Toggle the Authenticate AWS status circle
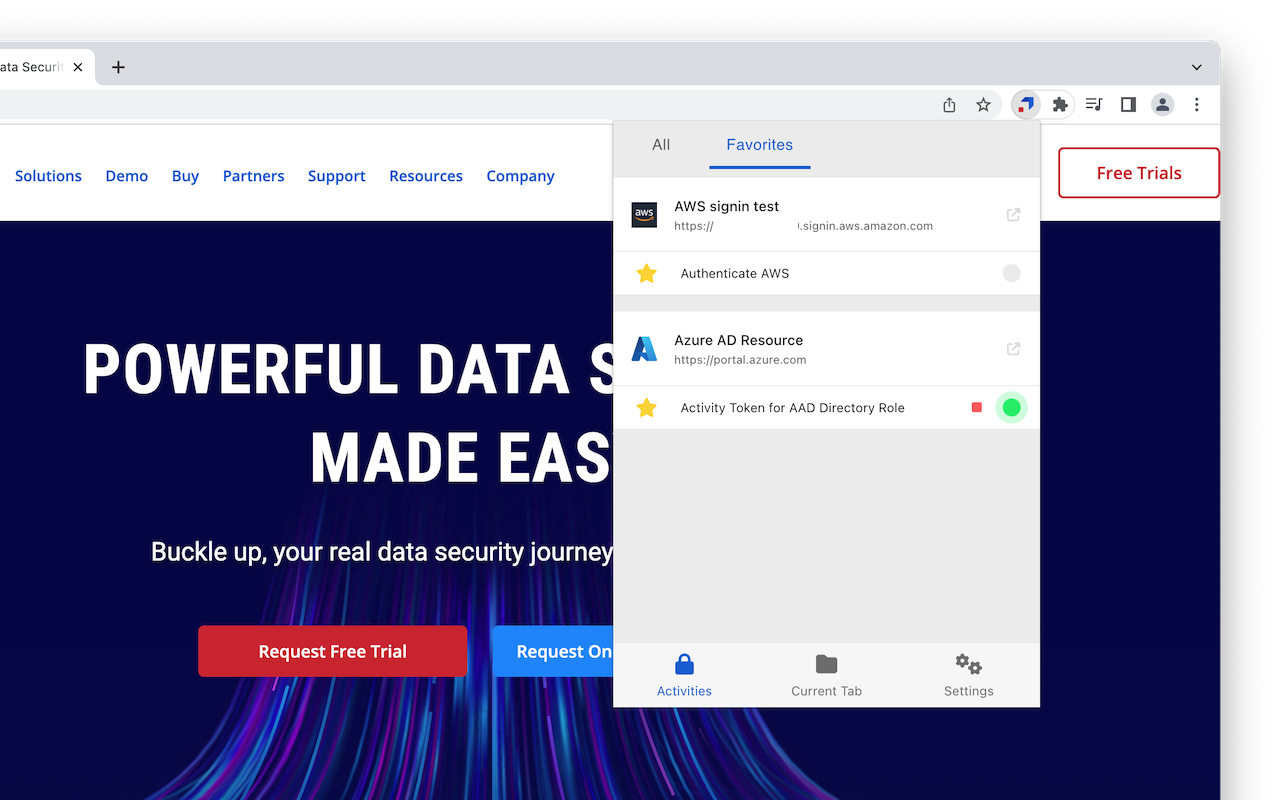The height and width of the screenshot is (800, 1280). pos(1011,273)
